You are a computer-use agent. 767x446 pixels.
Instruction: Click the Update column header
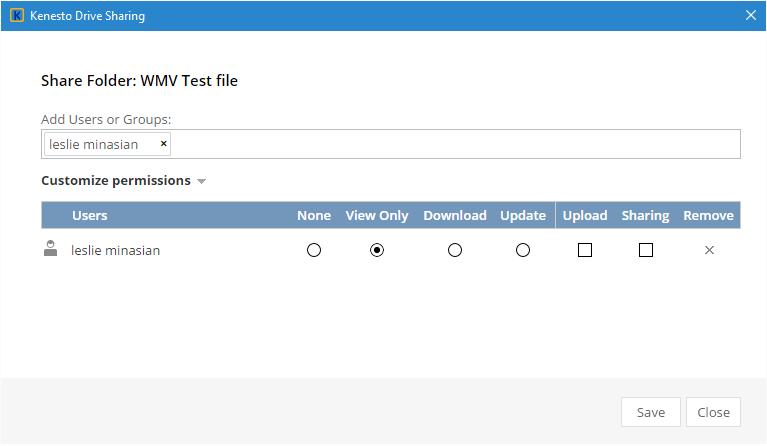pyautogui.click(x=523, y=215)
